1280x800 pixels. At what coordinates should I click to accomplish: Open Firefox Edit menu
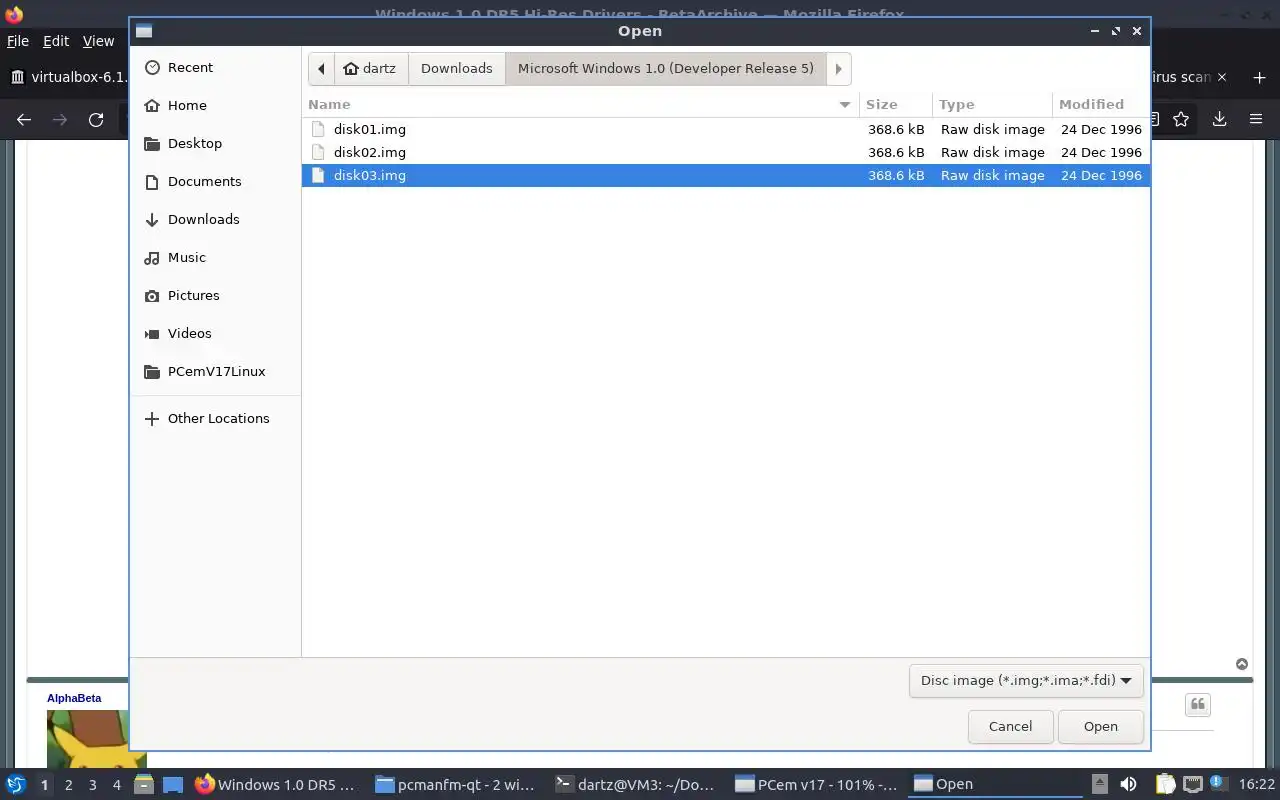(56, 41)
